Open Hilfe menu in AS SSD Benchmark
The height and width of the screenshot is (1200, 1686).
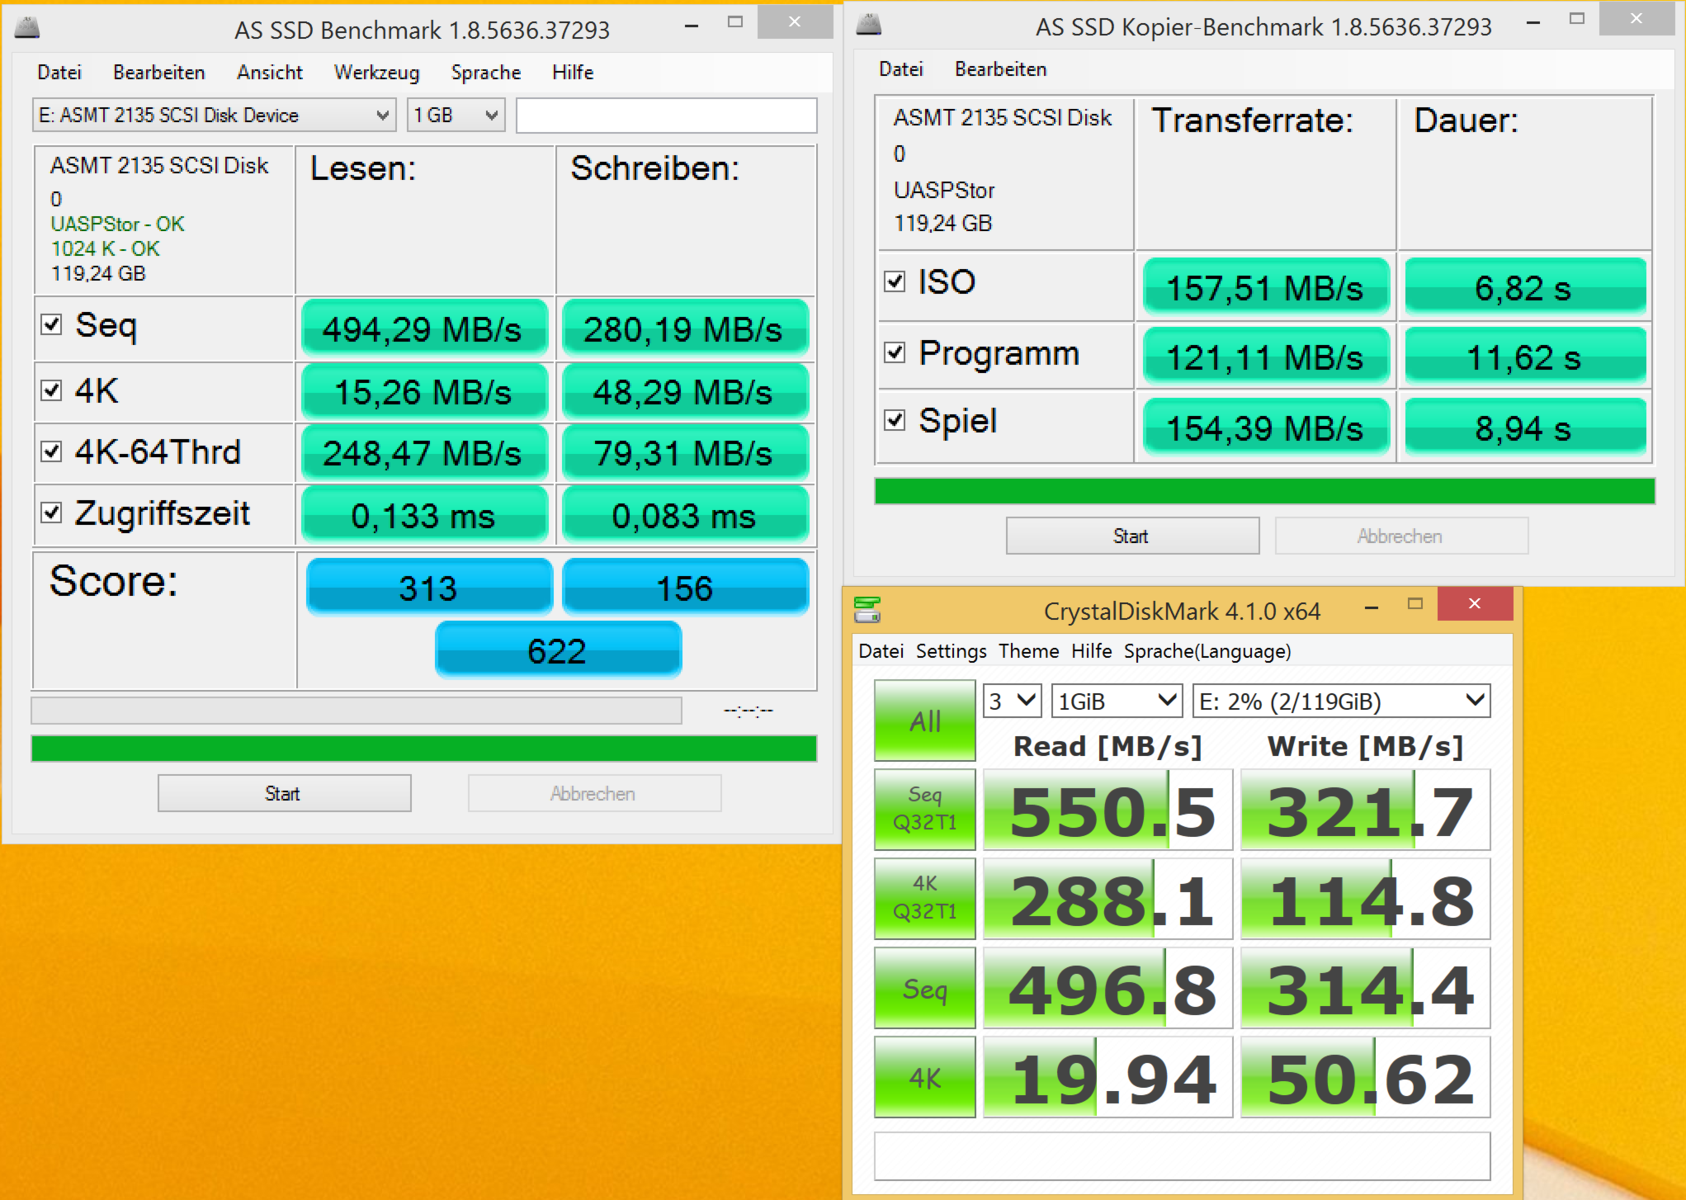tap(573, 72)
